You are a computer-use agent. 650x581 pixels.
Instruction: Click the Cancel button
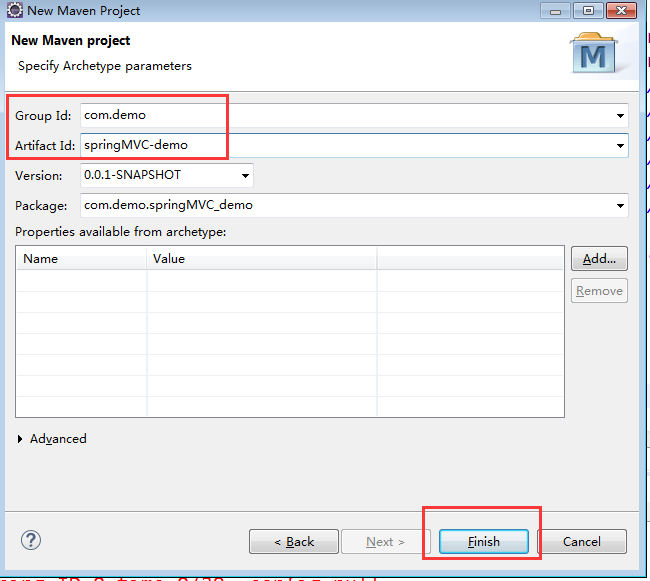[x=582, y=541]
